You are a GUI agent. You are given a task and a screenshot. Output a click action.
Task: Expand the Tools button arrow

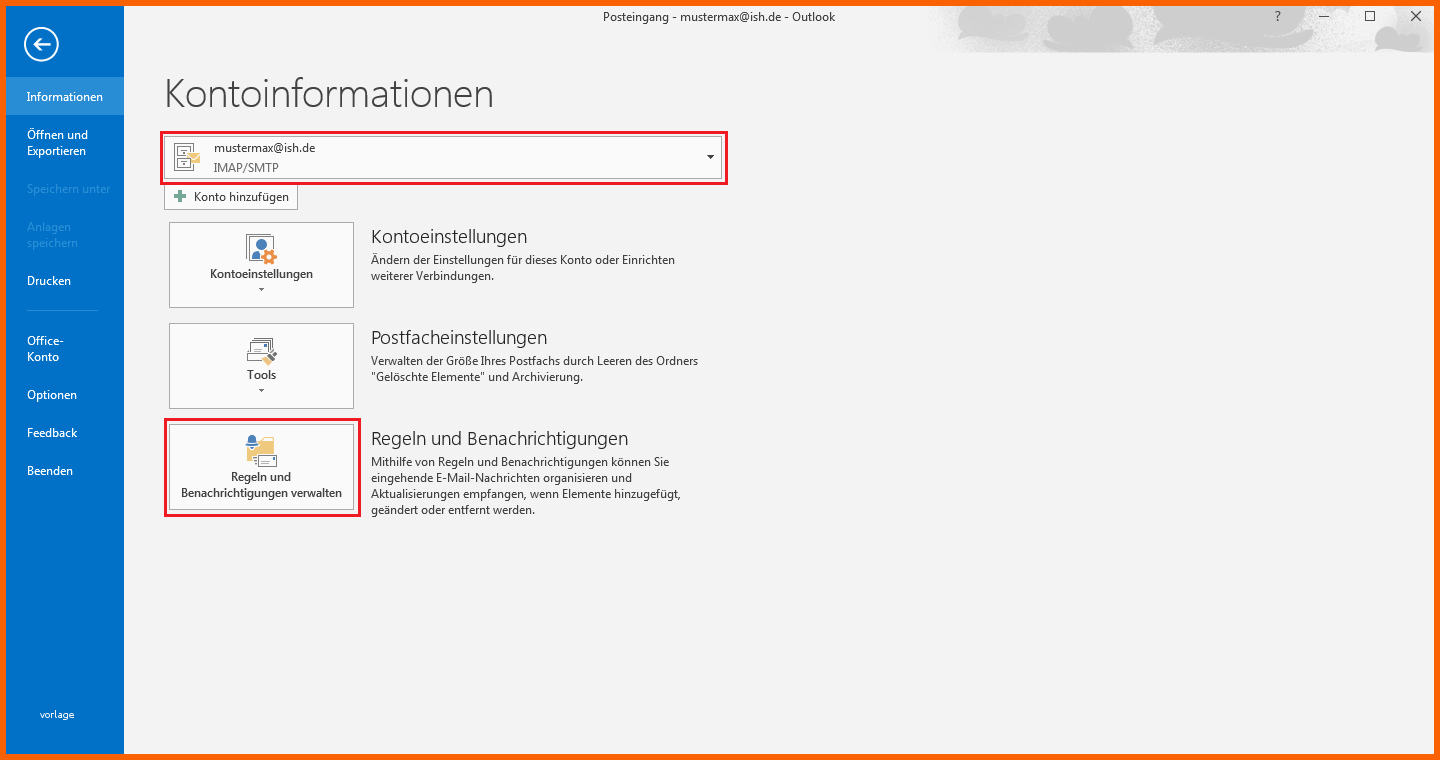(x=261, y=390)
